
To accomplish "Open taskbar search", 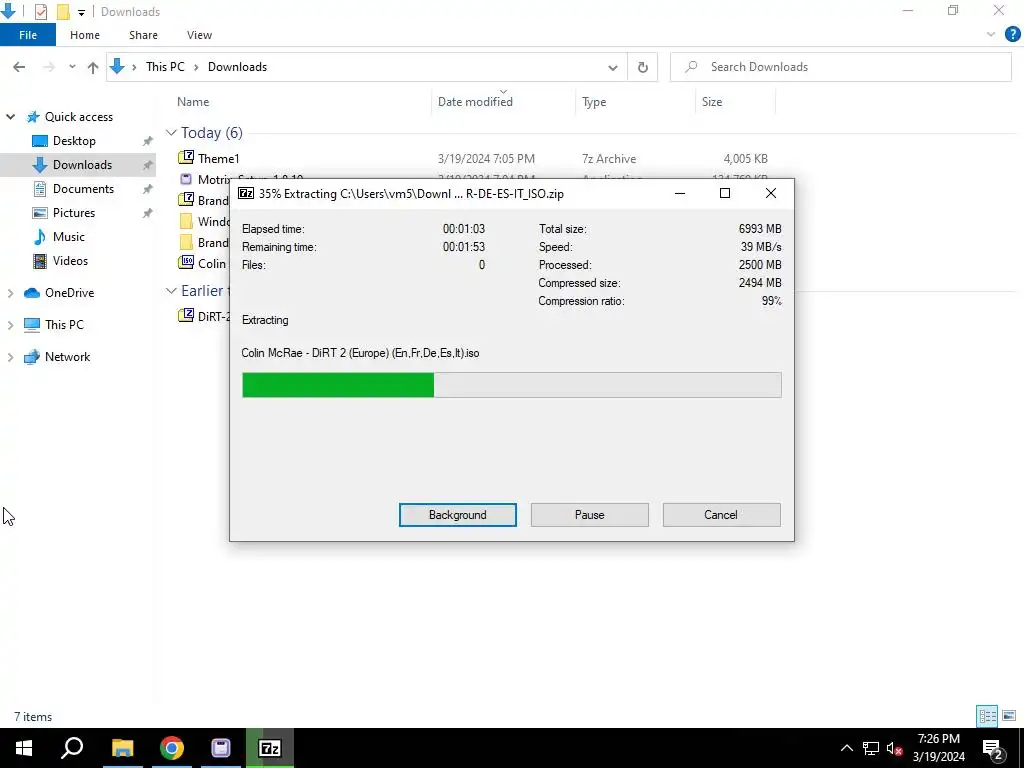I will click(72, 748).
